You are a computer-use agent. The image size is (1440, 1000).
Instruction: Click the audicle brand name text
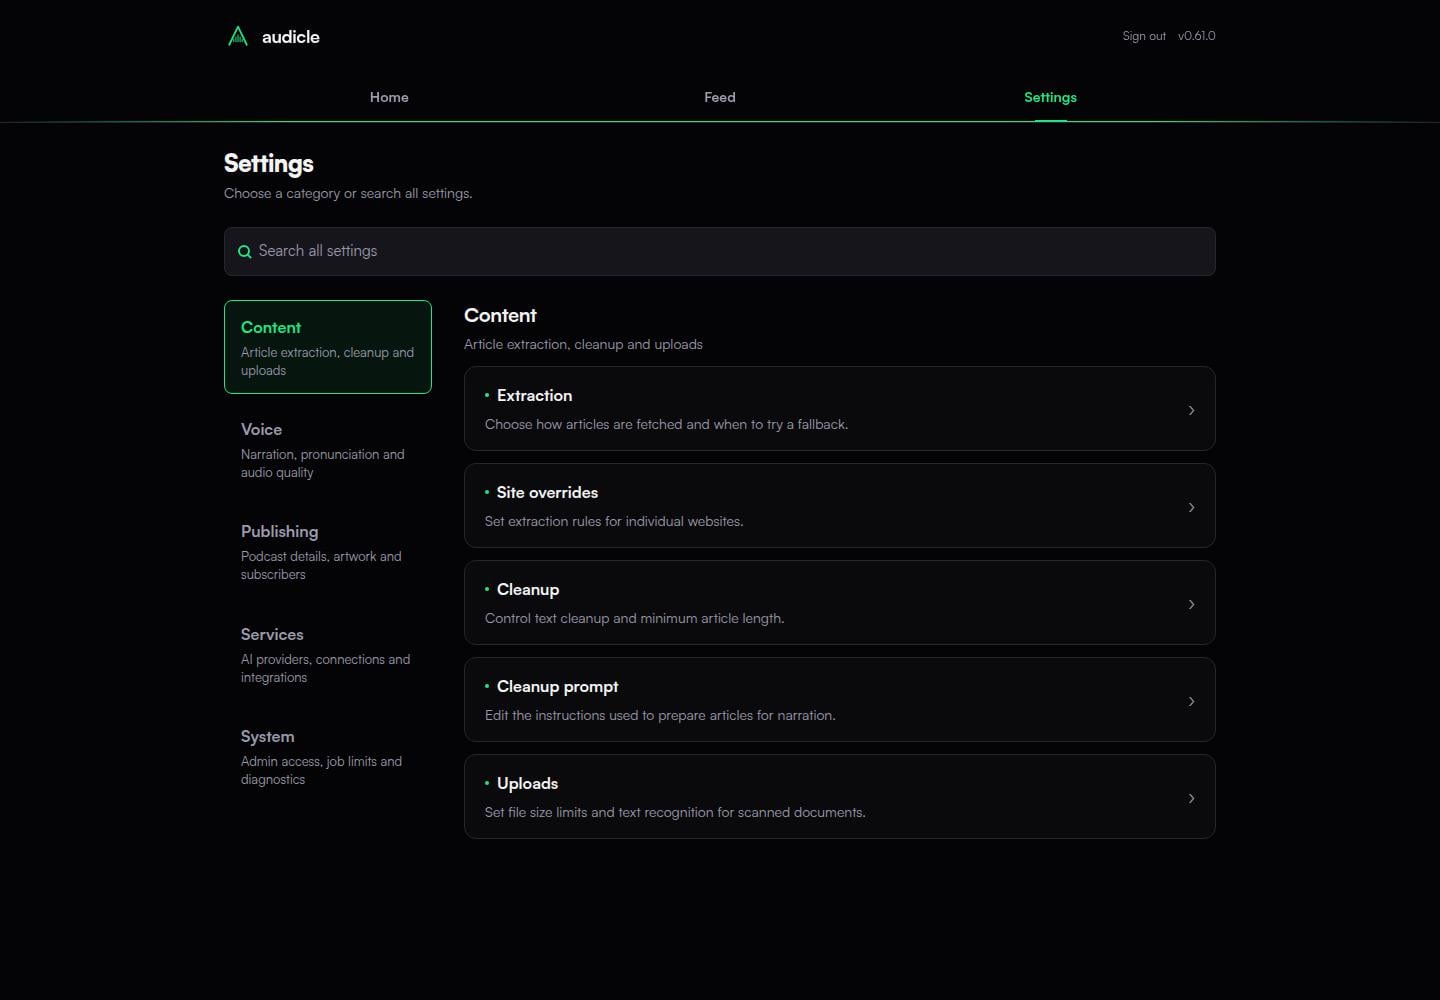coord(291,37)
